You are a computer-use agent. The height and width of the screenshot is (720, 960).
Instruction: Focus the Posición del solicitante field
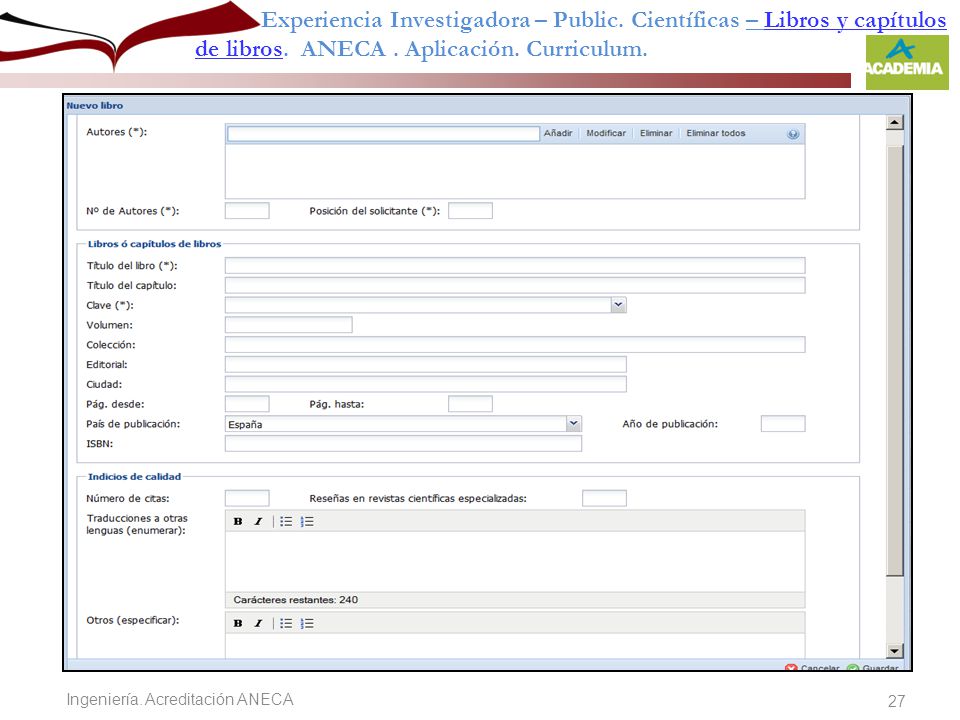(x=470, y=211)
